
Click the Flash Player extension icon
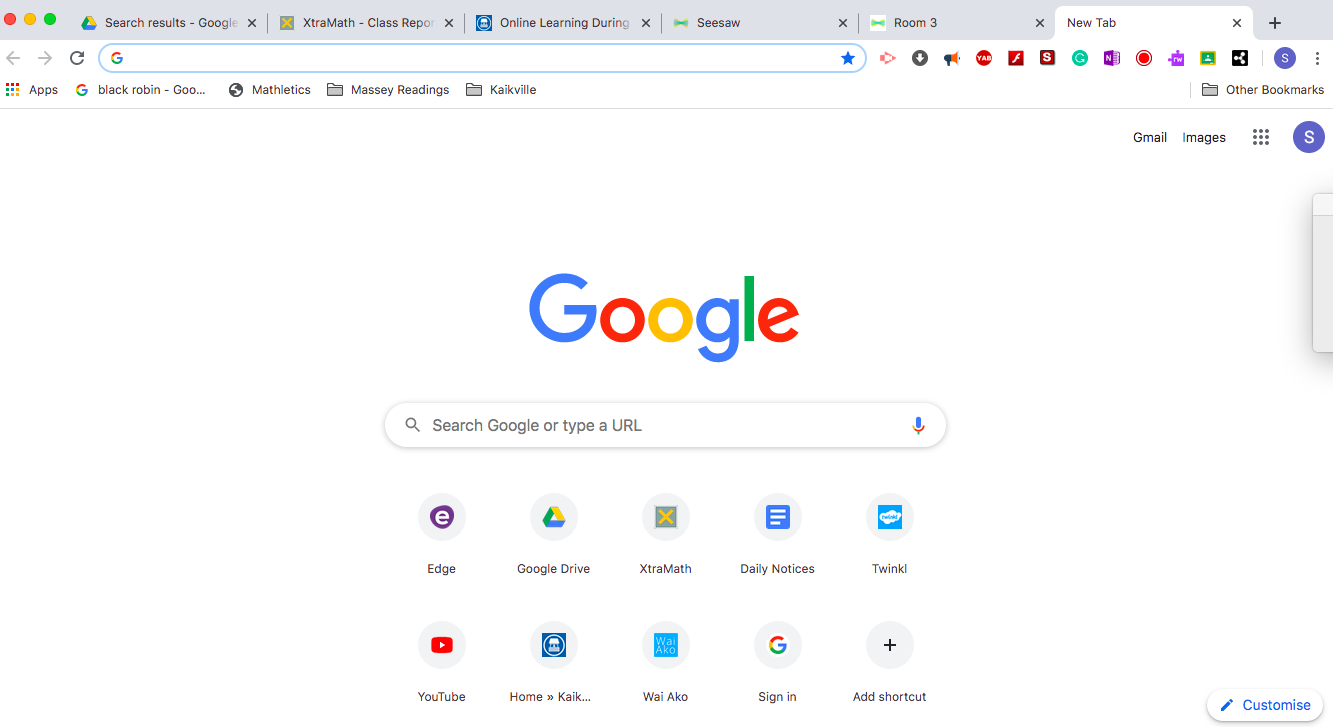pyautogui.click(x=1016, y=58)
